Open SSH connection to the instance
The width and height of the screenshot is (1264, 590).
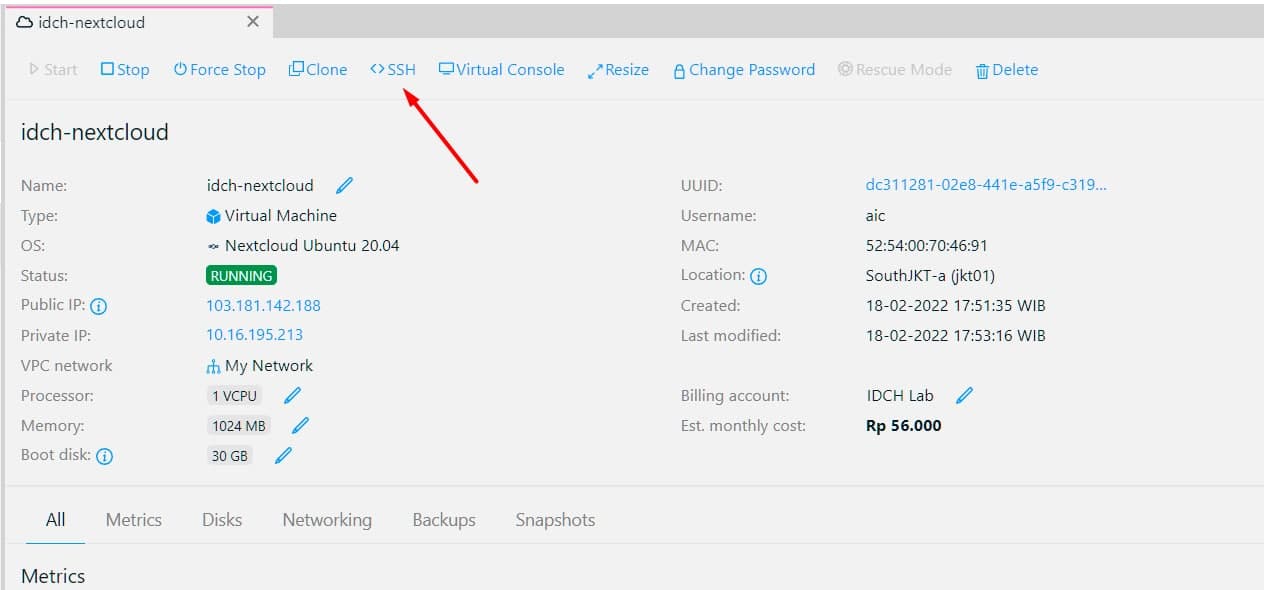[x=392, y=70]
